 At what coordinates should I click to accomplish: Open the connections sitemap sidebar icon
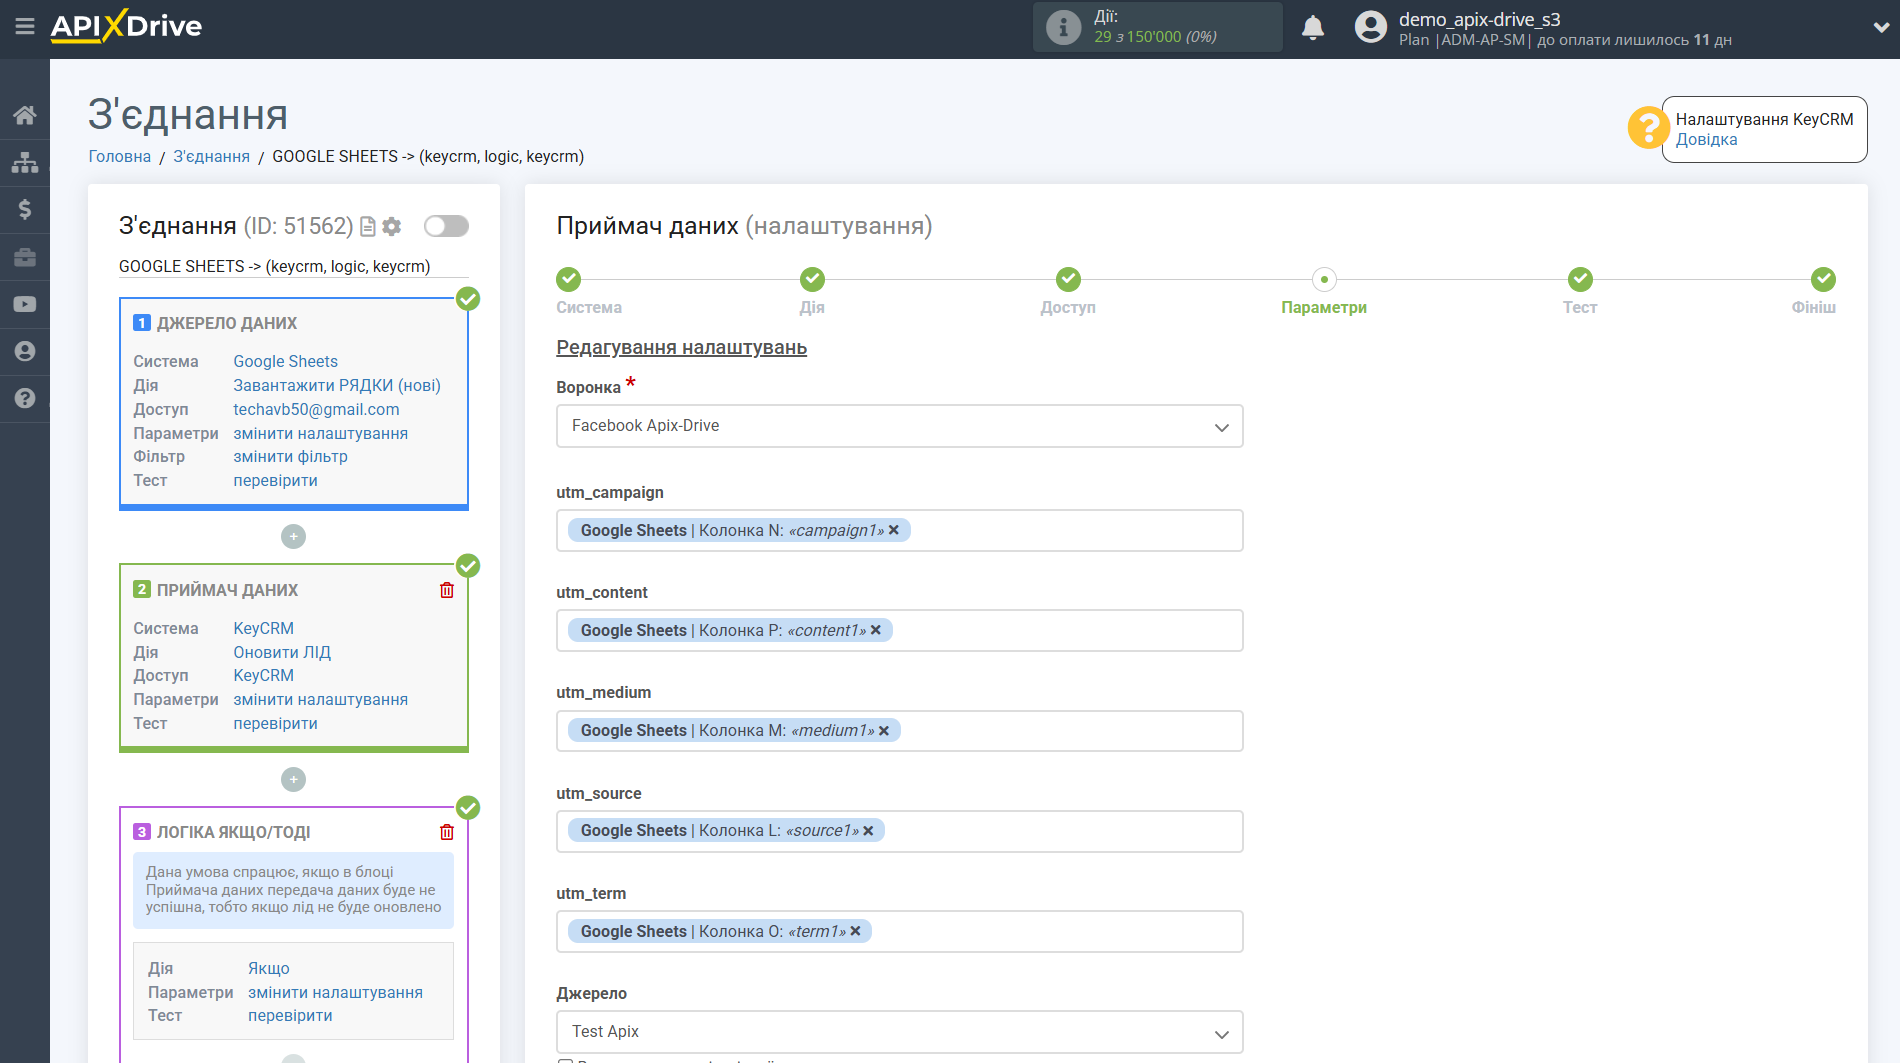pyautogui.click(x=25, y=162)
